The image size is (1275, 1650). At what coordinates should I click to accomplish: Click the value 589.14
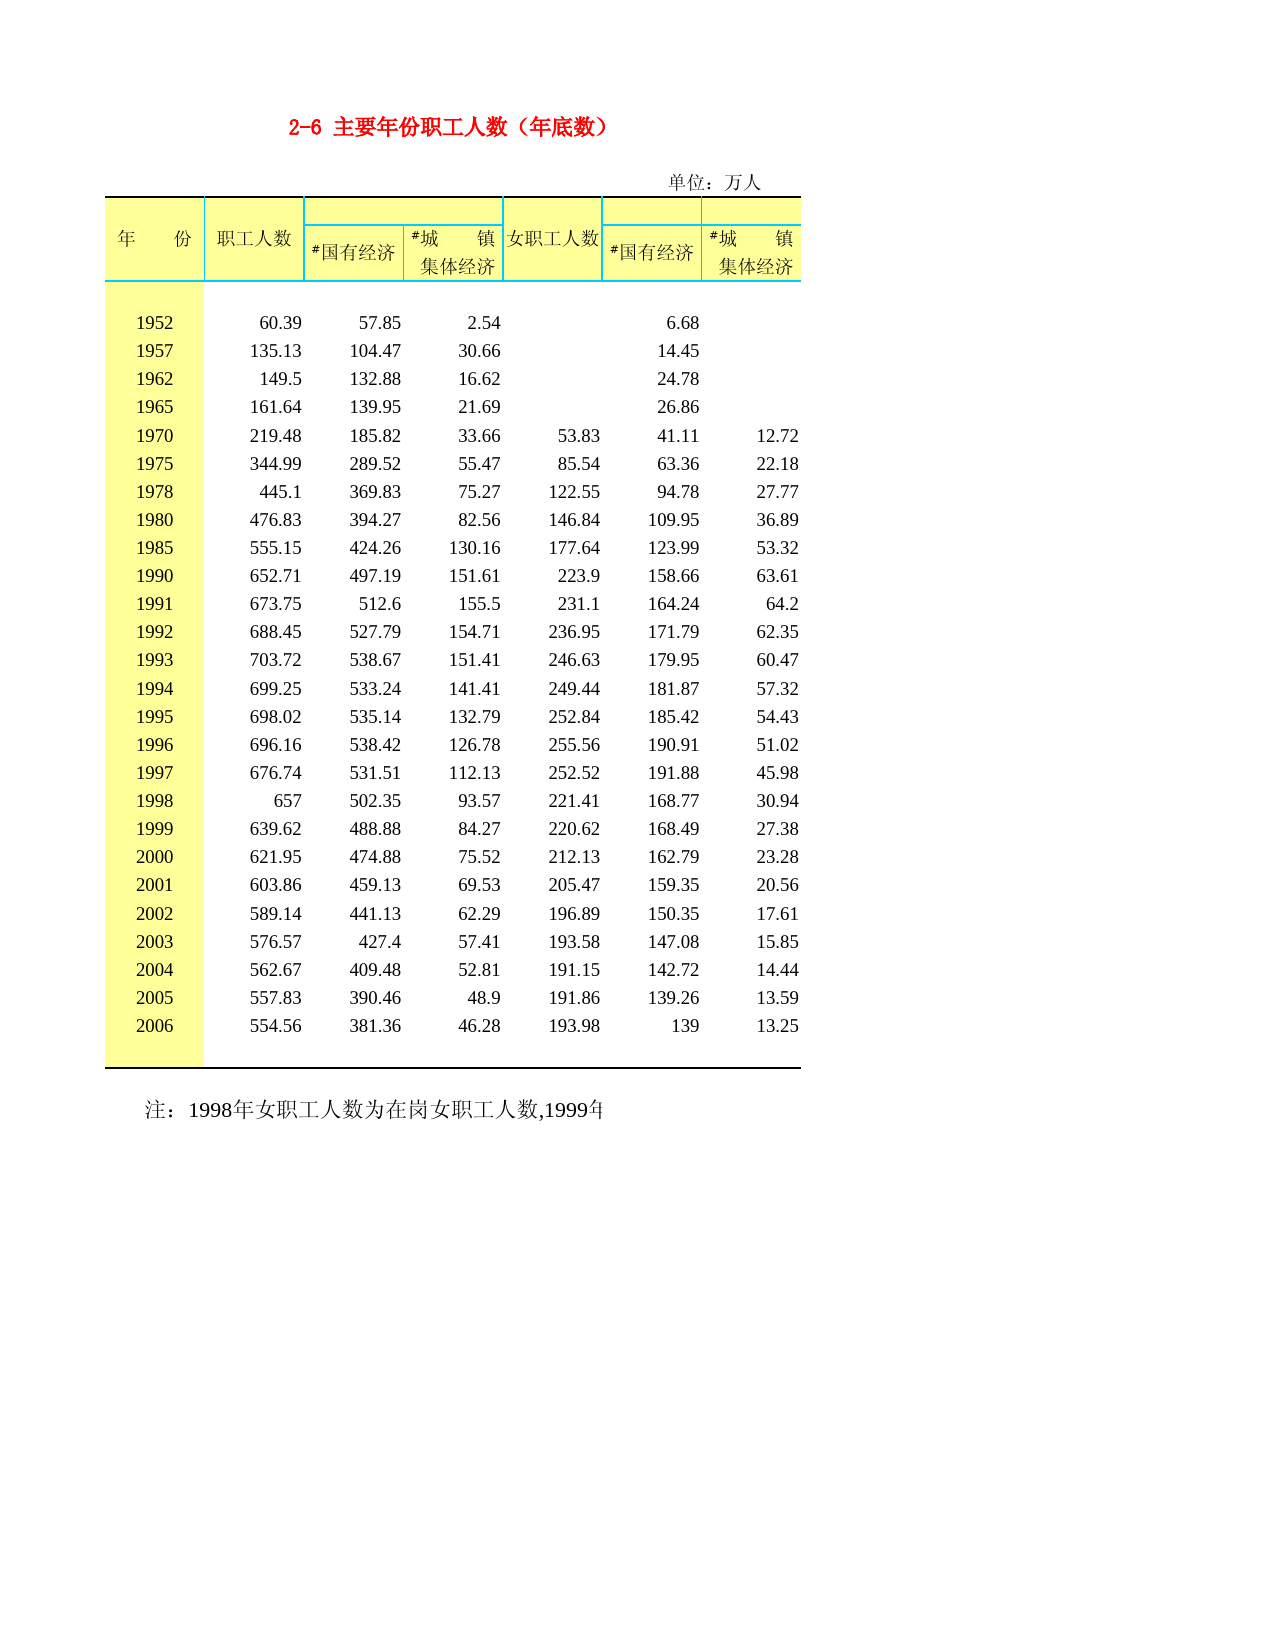click(x=276, y=914)
